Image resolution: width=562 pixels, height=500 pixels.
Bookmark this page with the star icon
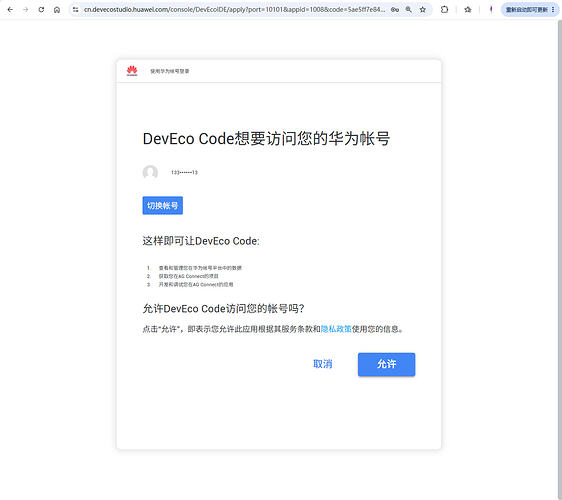tap(423, 10)
